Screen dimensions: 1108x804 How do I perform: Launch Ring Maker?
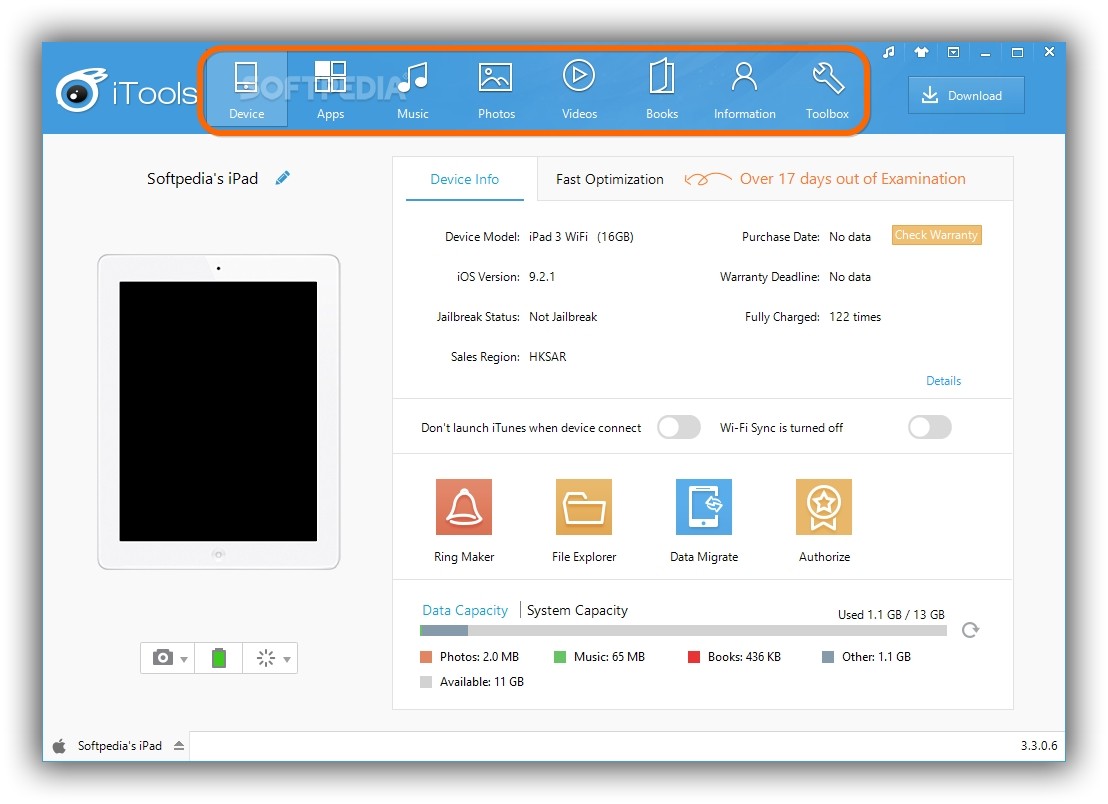(464, 521)
